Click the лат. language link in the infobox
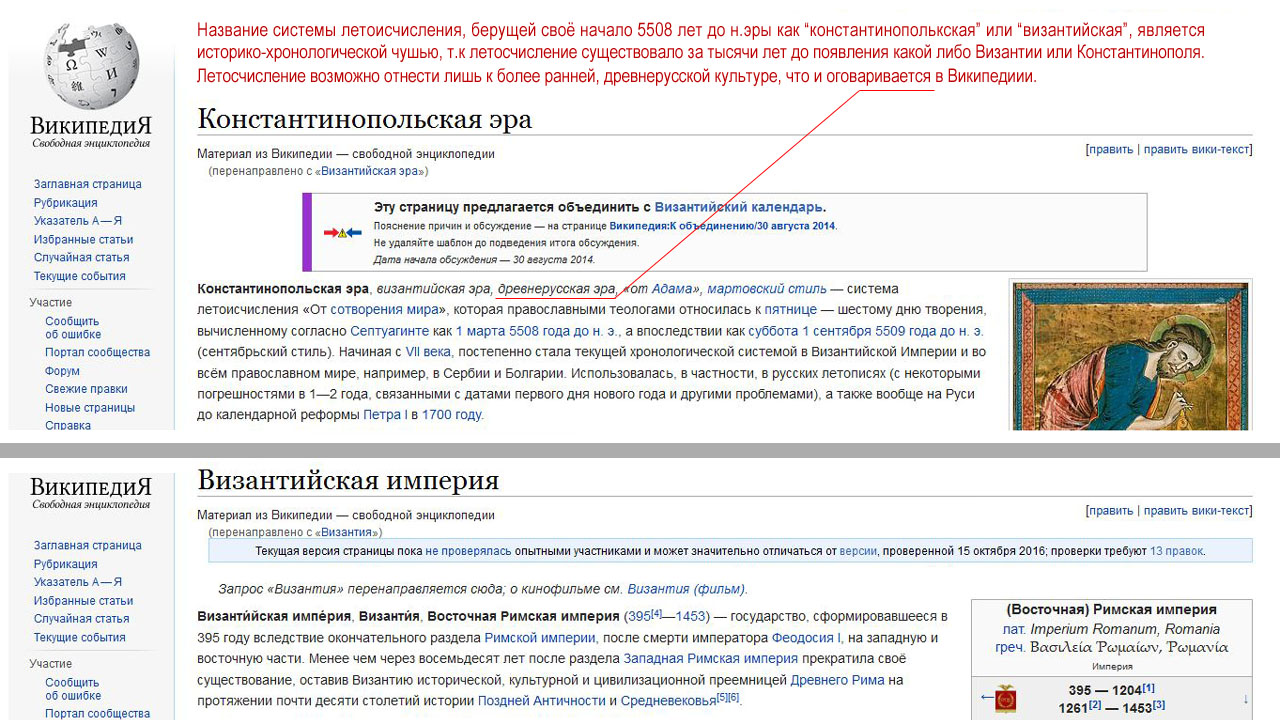Screen dimensions: 1280x720 pos(1014,630)
